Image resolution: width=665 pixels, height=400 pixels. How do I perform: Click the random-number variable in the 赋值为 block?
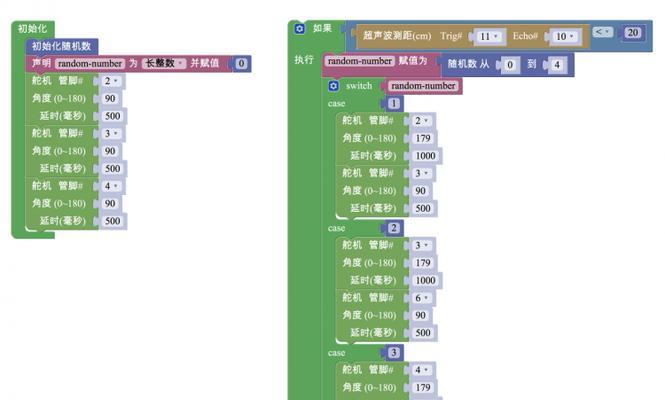coord(360,61)
